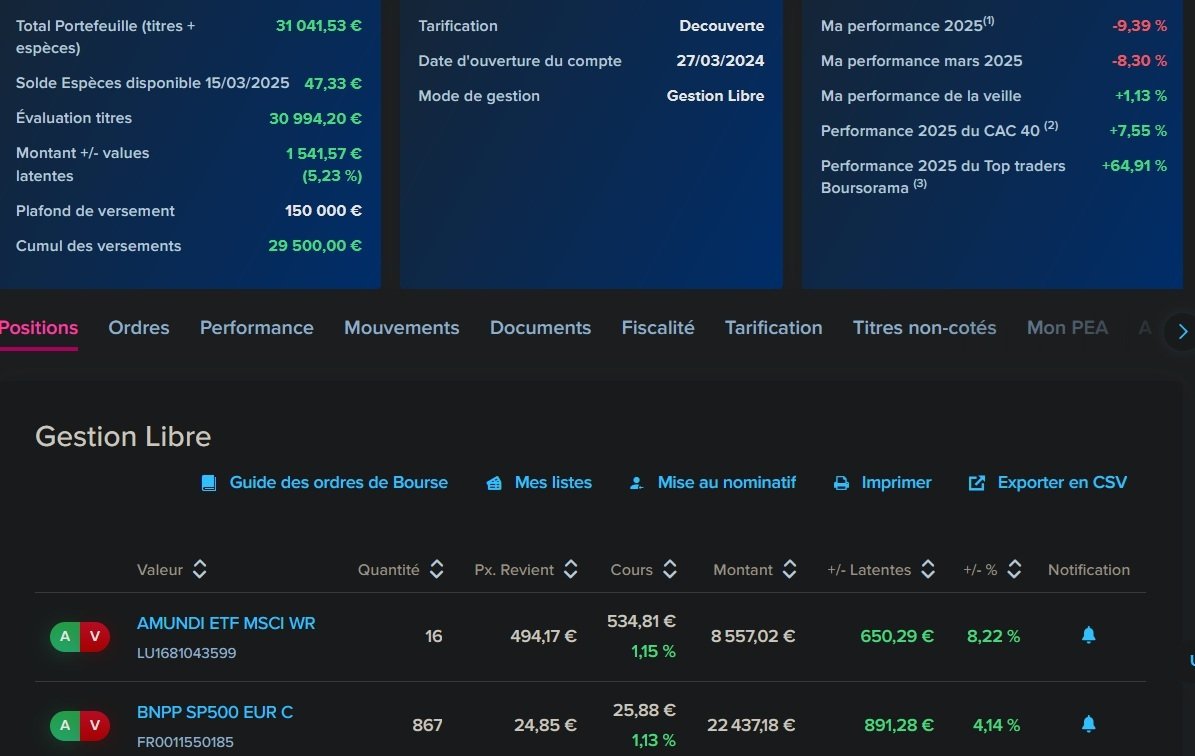Select the Positions tab
Screen dimensions: 1195x756
coord(39,328)
